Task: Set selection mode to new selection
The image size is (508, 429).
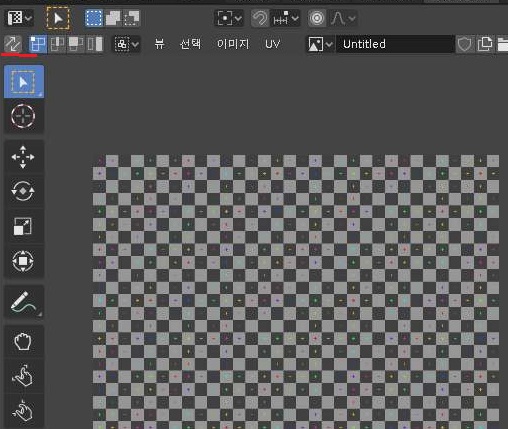Action: click(94, 18)
